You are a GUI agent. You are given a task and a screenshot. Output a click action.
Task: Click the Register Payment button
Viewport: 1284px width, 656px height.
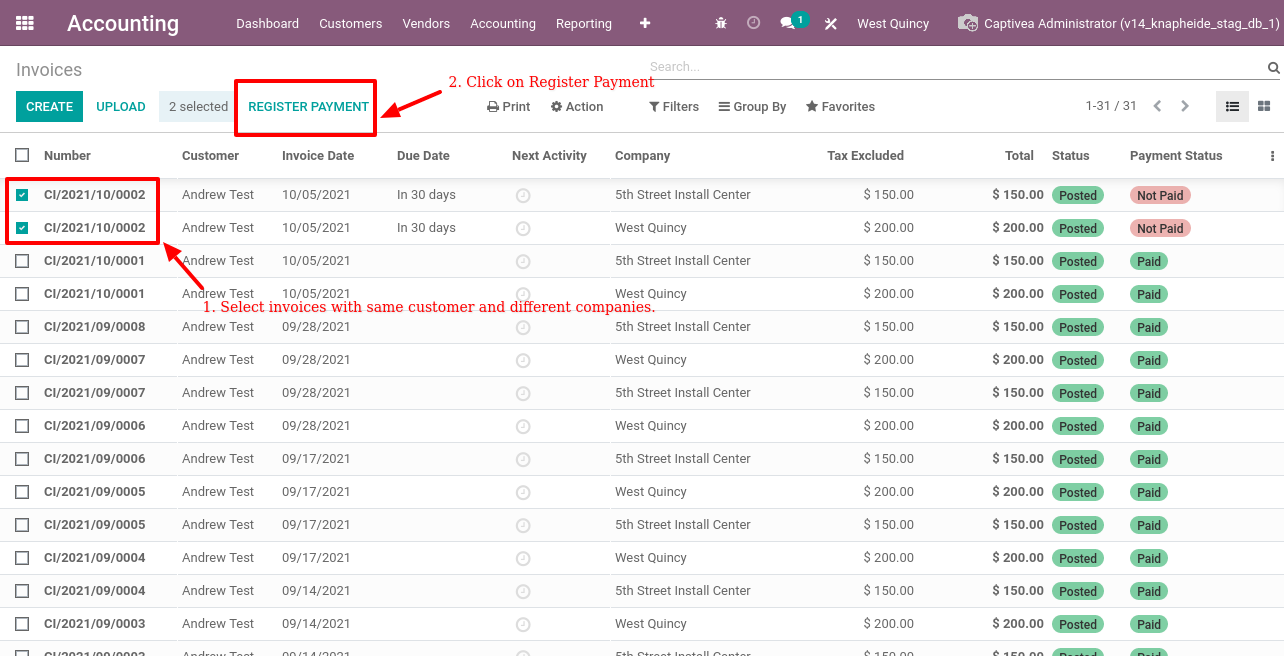pos(308,107)
